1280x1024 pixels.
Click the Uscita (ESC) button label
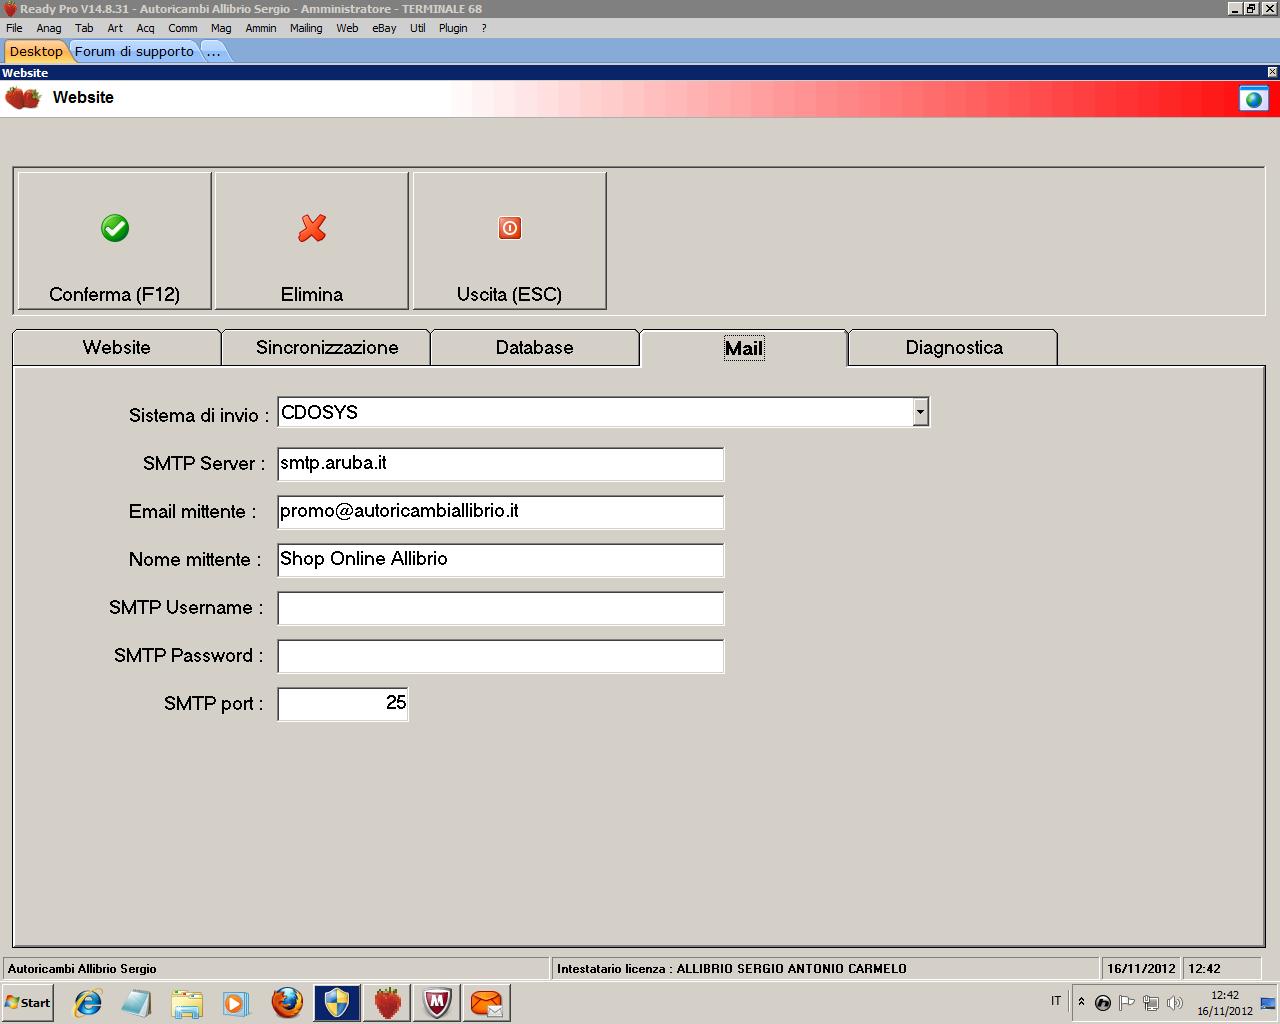(509, 294)
